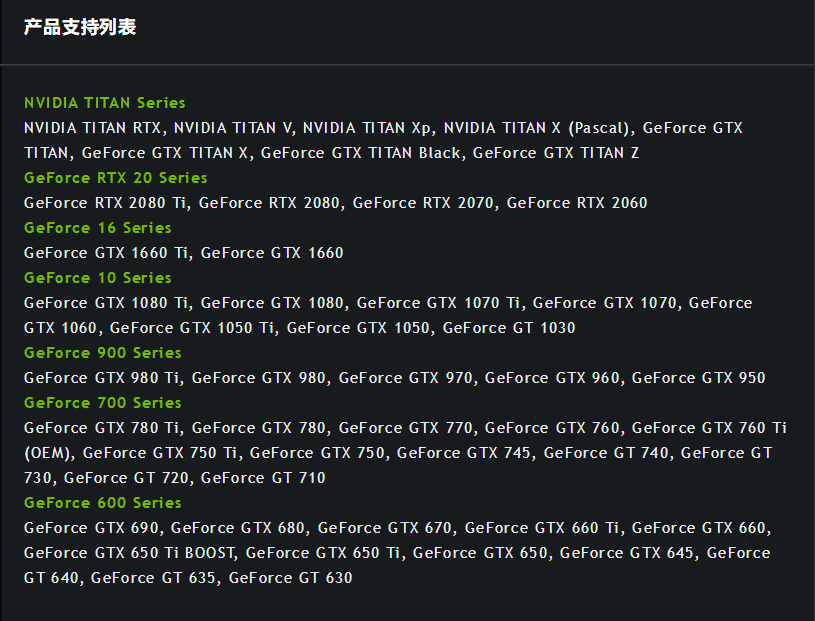Viewport: 815px width, 621px height.
Task: Click the GeForce GT 740 entry
Action: [x=606, y=453]
